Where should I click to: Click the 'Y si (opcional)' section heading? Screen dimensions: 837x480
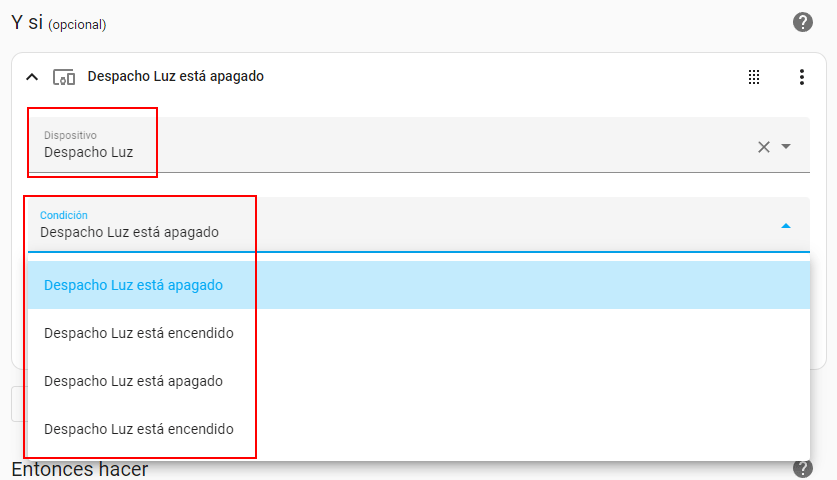(x=59, y=22)
